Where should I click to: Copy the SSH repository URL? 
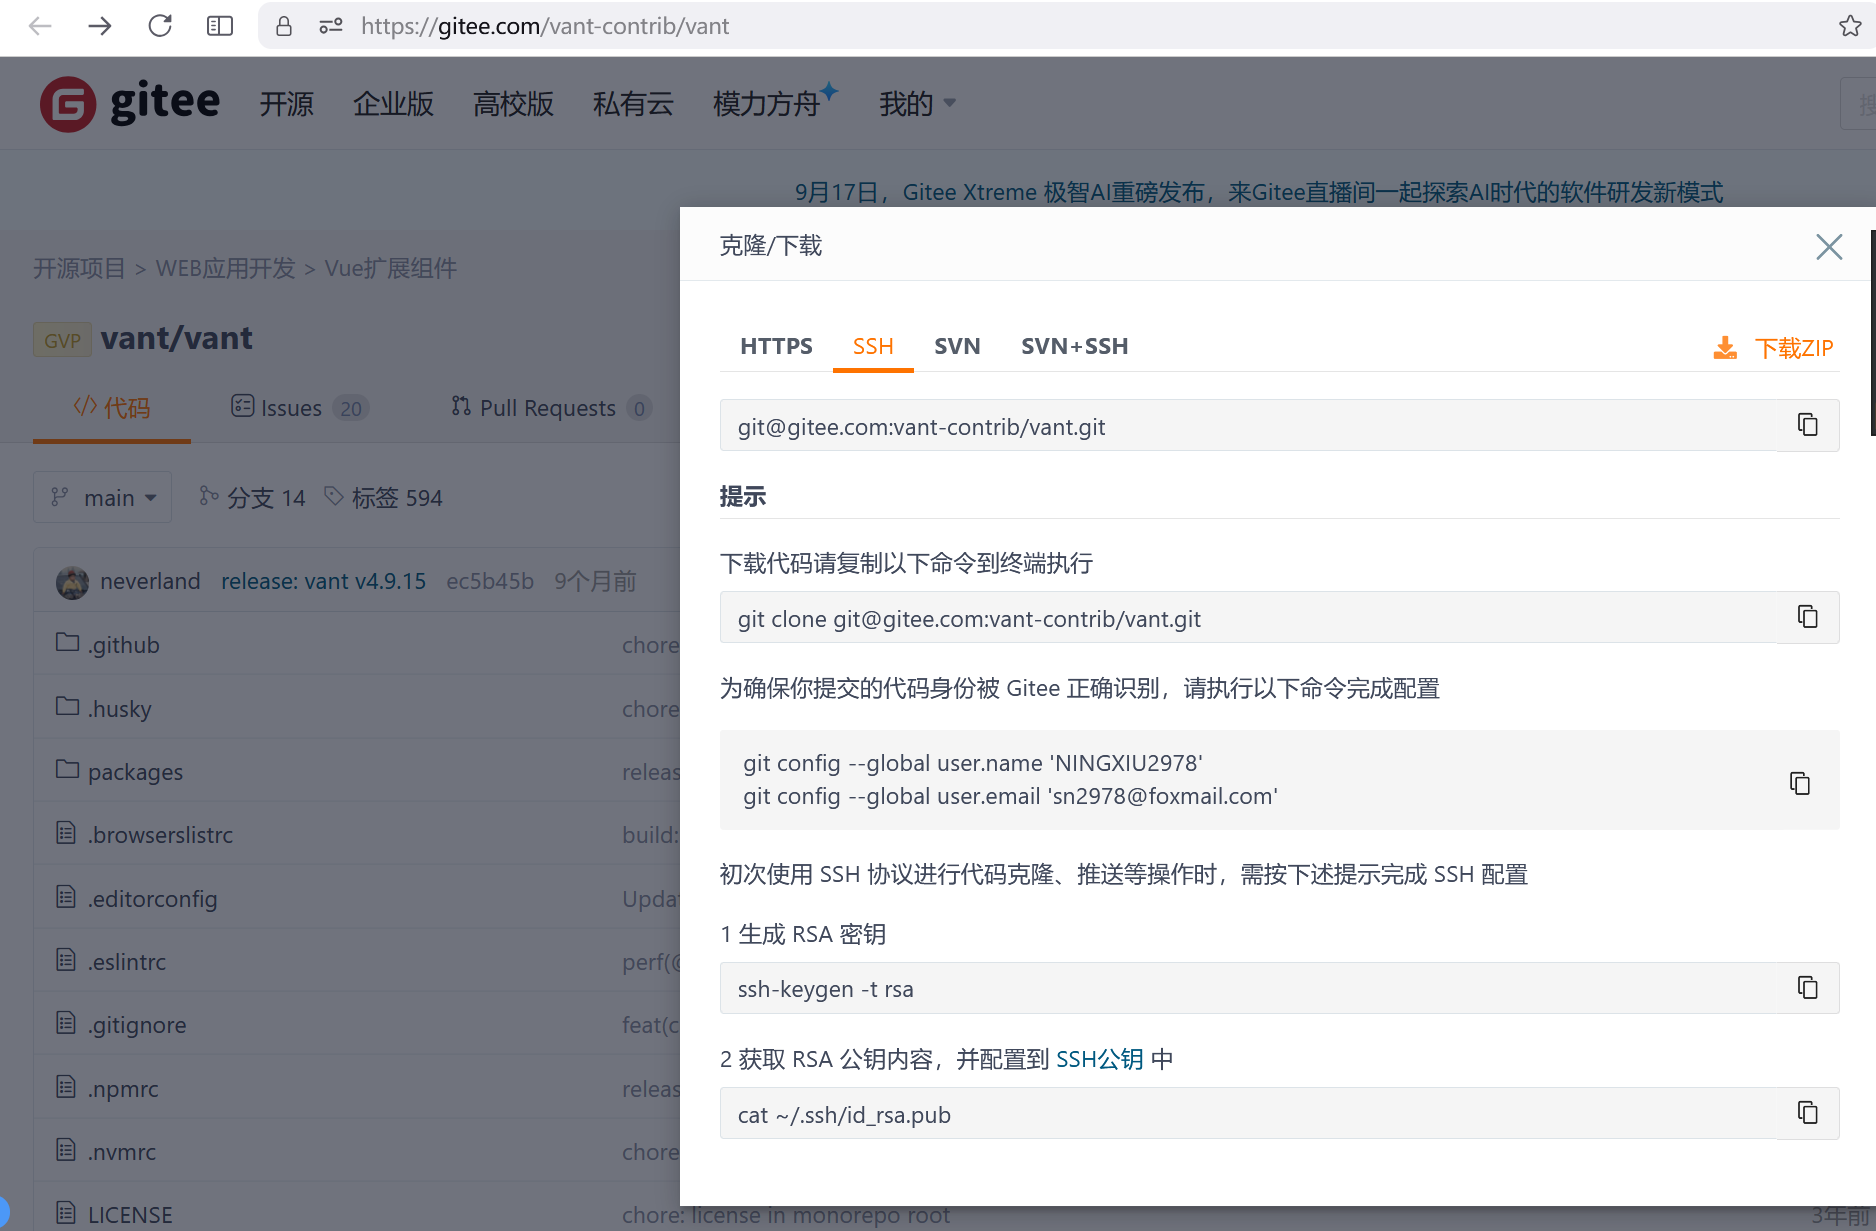[x=1807, y=425]
